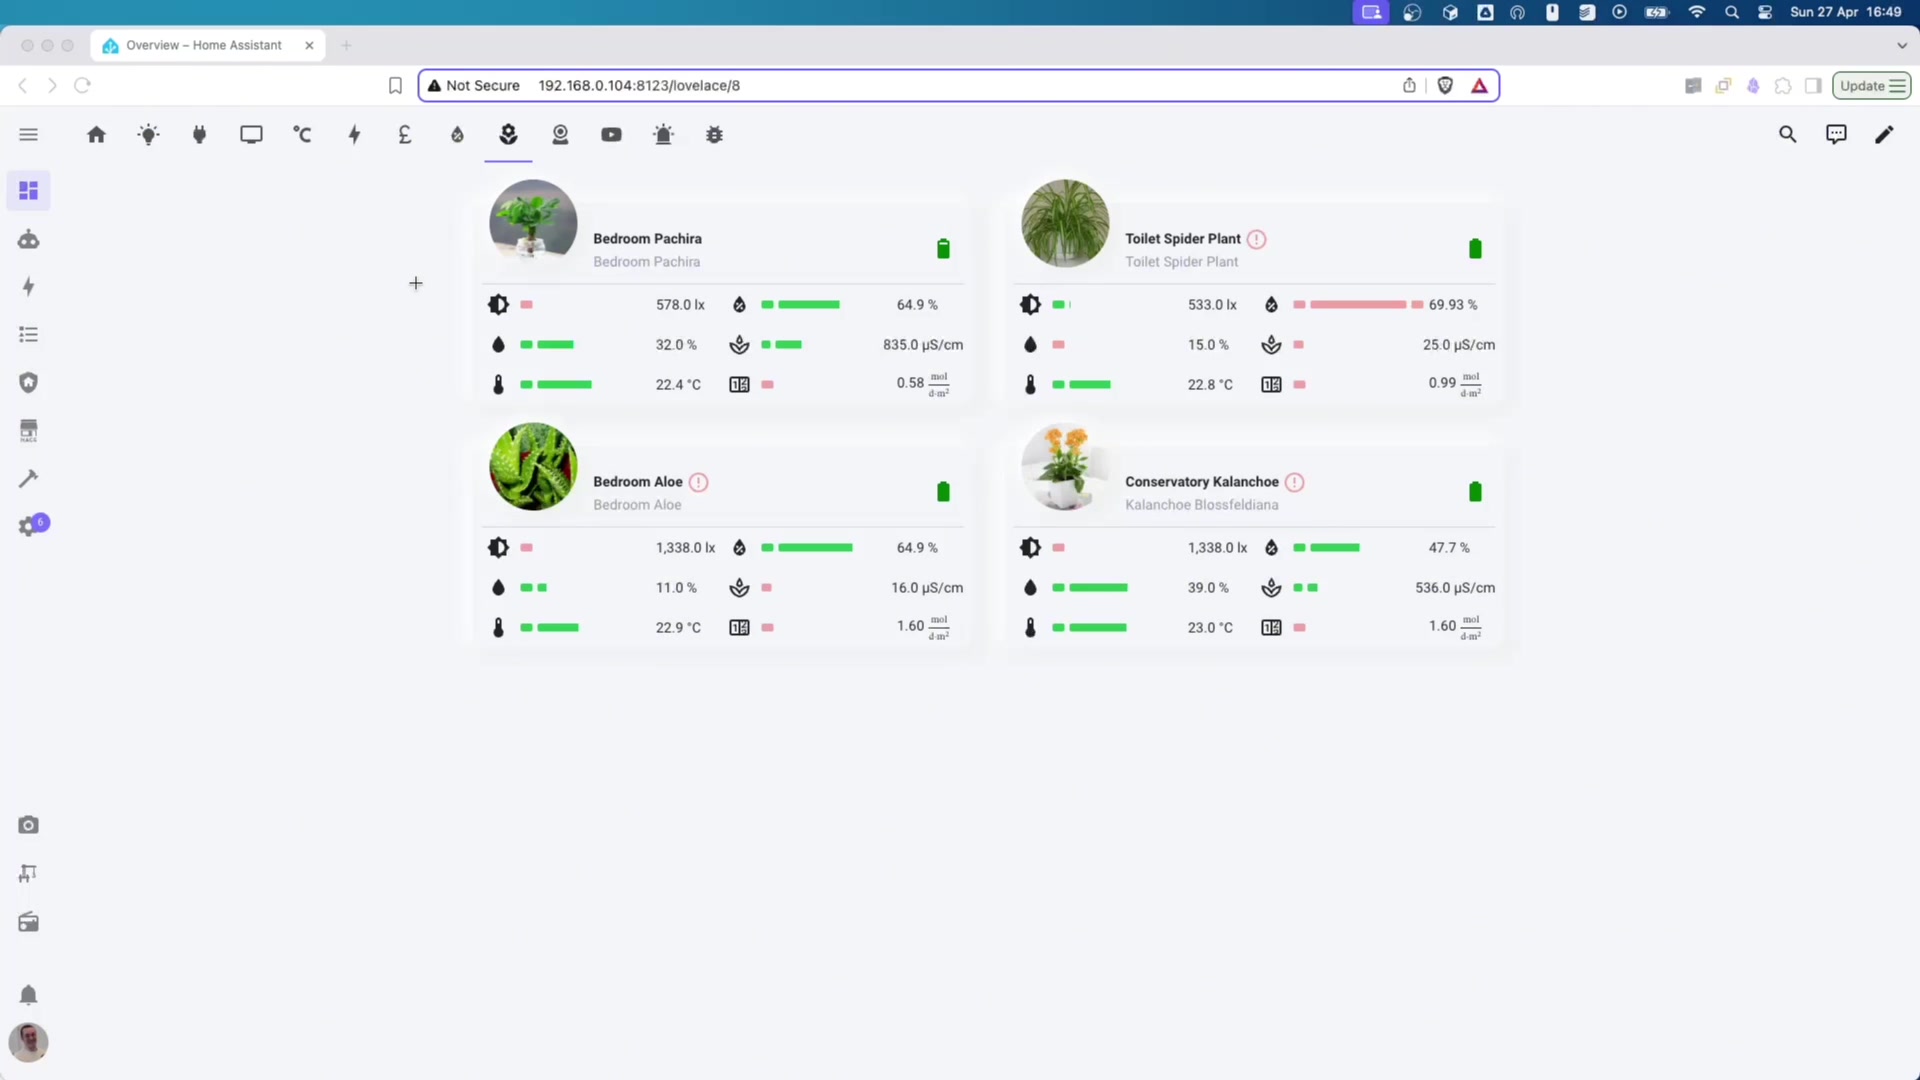Open the home dashboard tab

pyautogui.click(x=97, y=134)
